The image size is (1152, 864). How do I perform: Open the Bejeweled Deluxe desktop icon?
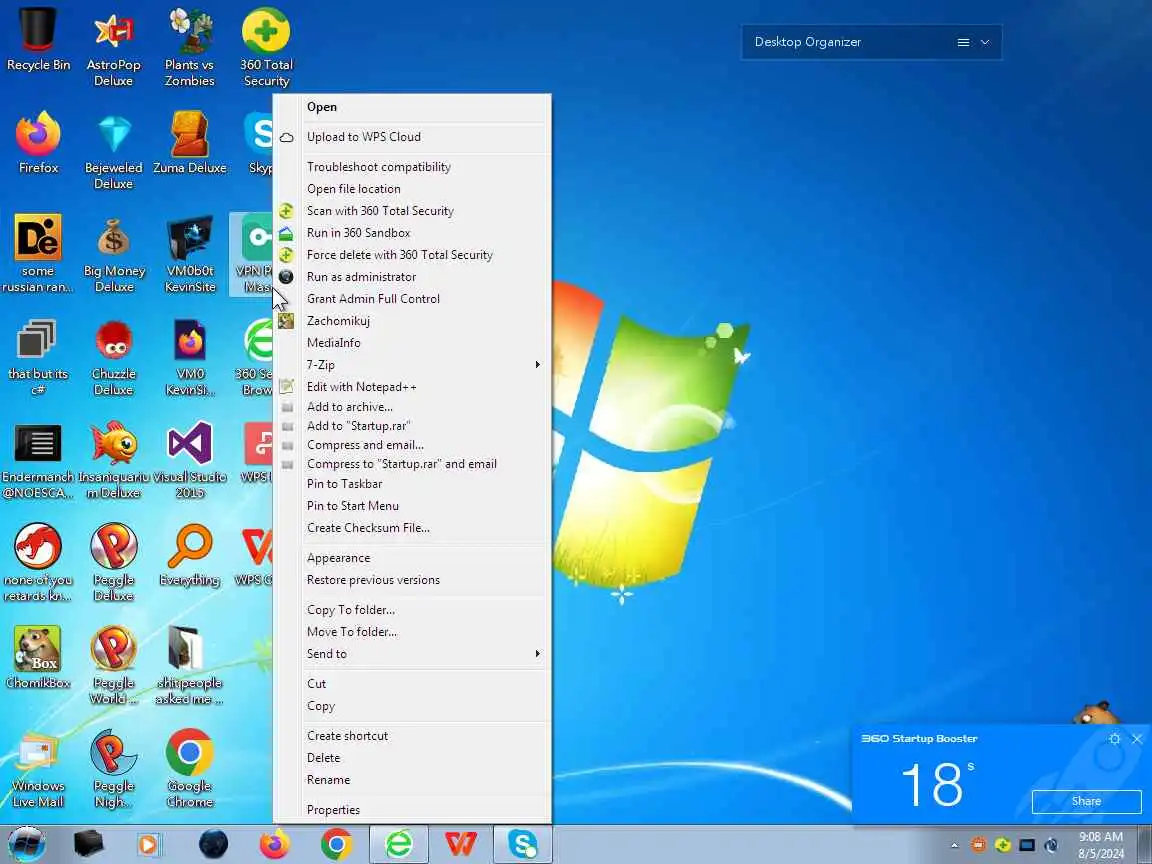pyautogui.click(x=113, y=151)
